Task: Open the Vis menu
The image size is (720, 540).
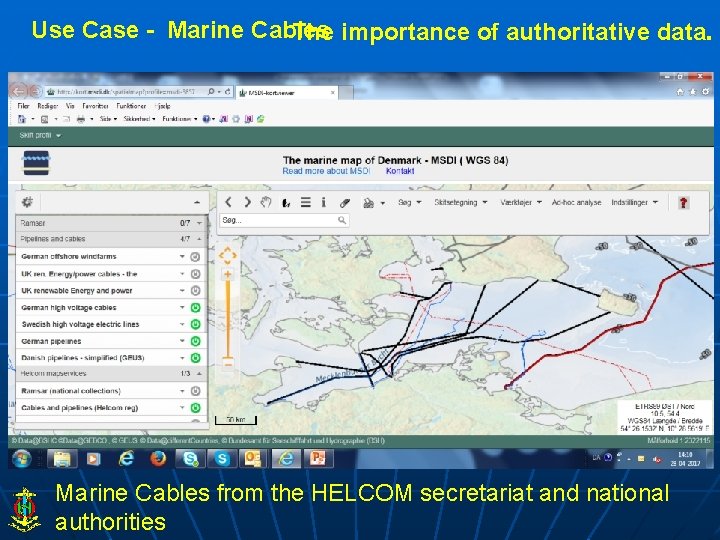Action: tap(70, 106)
